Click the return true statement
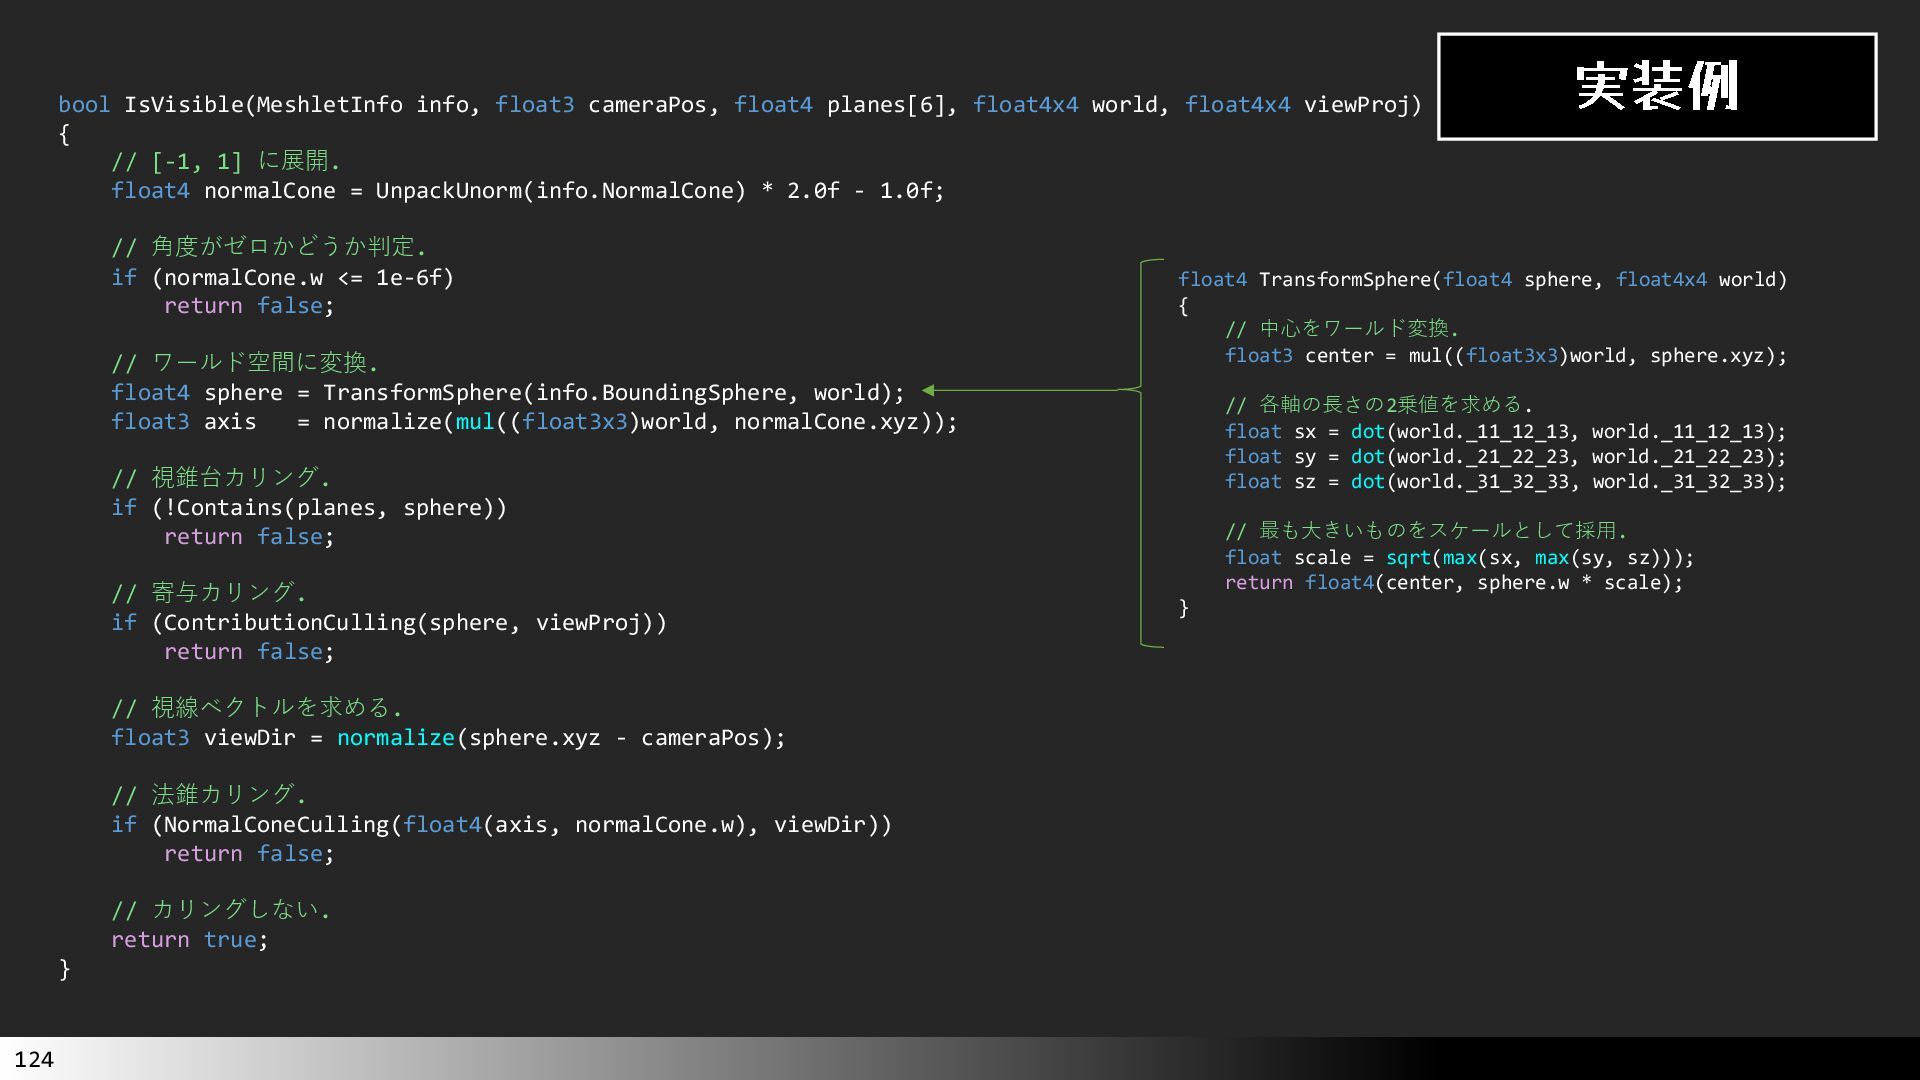Viewport: 1920px width, 1080px height. coord(190,940)
